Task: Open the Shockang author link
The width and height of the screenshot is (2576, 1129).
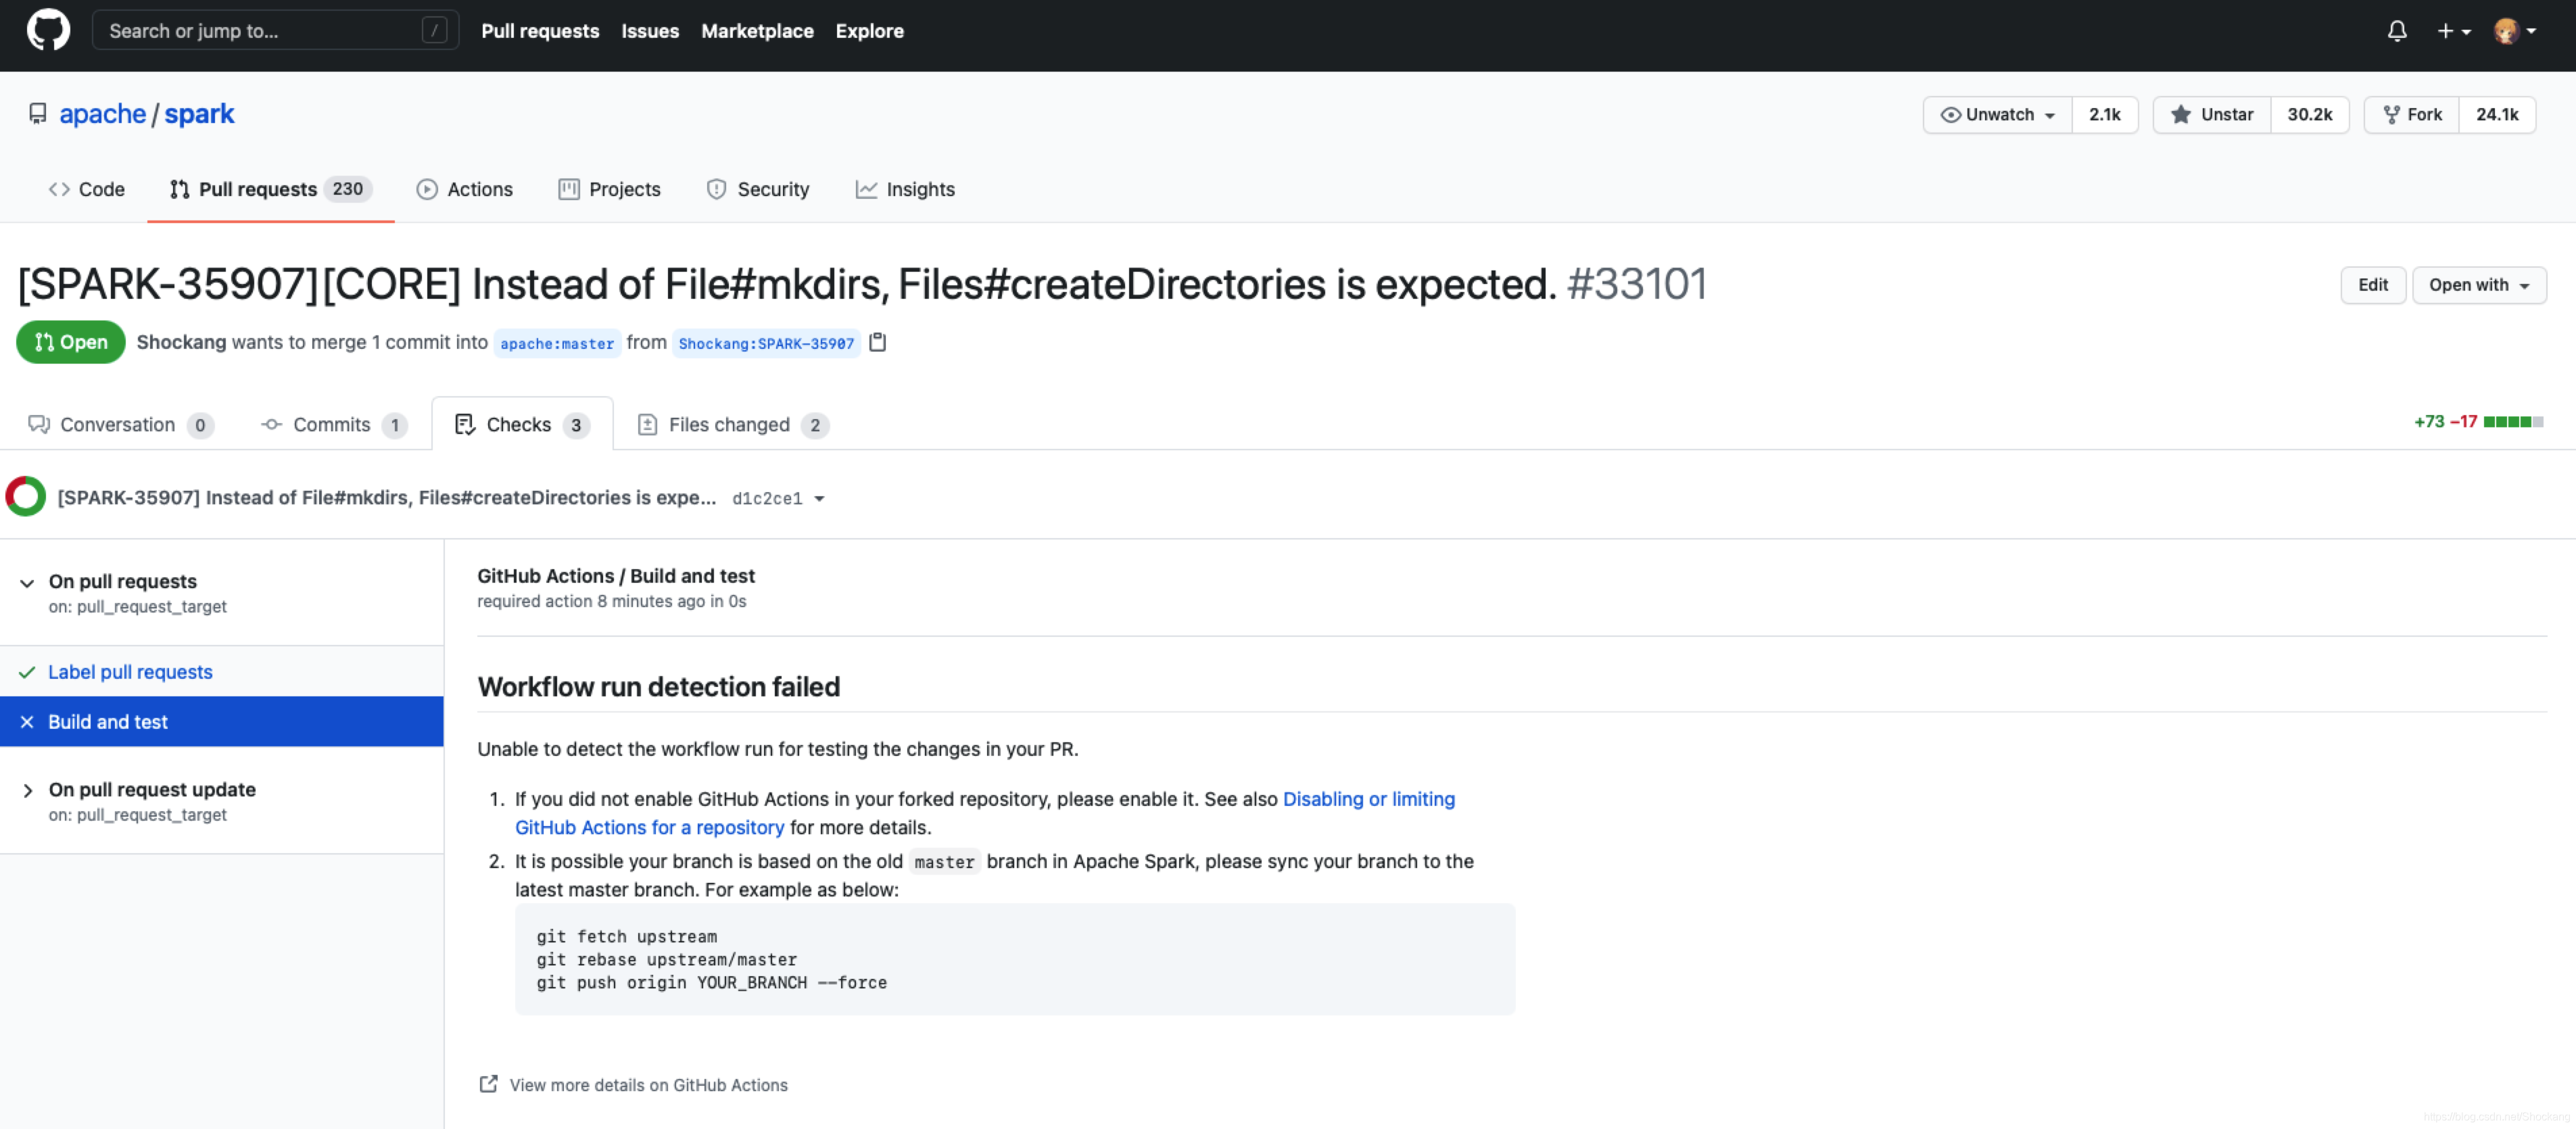Action: click(181, 342)
